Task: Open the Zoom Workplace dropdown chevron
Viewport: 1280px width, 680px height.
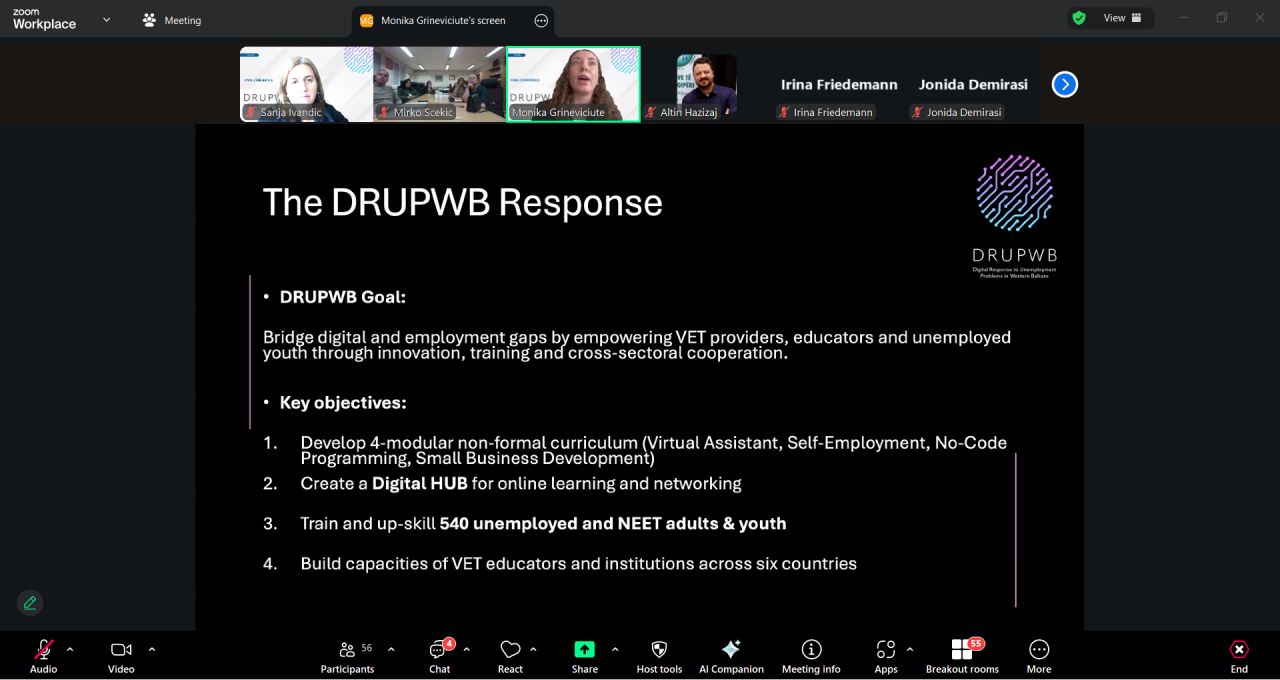Action: pos(106,19)
